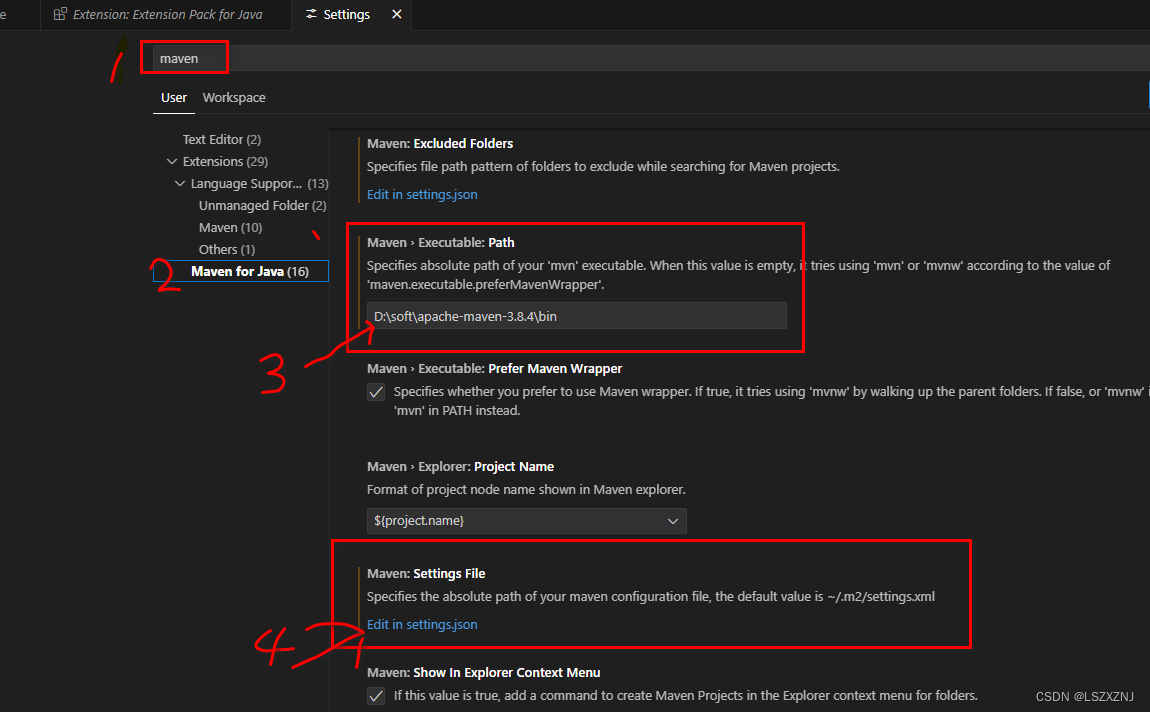Image resolution: width=1150 pixels, height=712 pixels.
Task: Click the extension icon on Extension Pack tab
Action: (60, 14)
